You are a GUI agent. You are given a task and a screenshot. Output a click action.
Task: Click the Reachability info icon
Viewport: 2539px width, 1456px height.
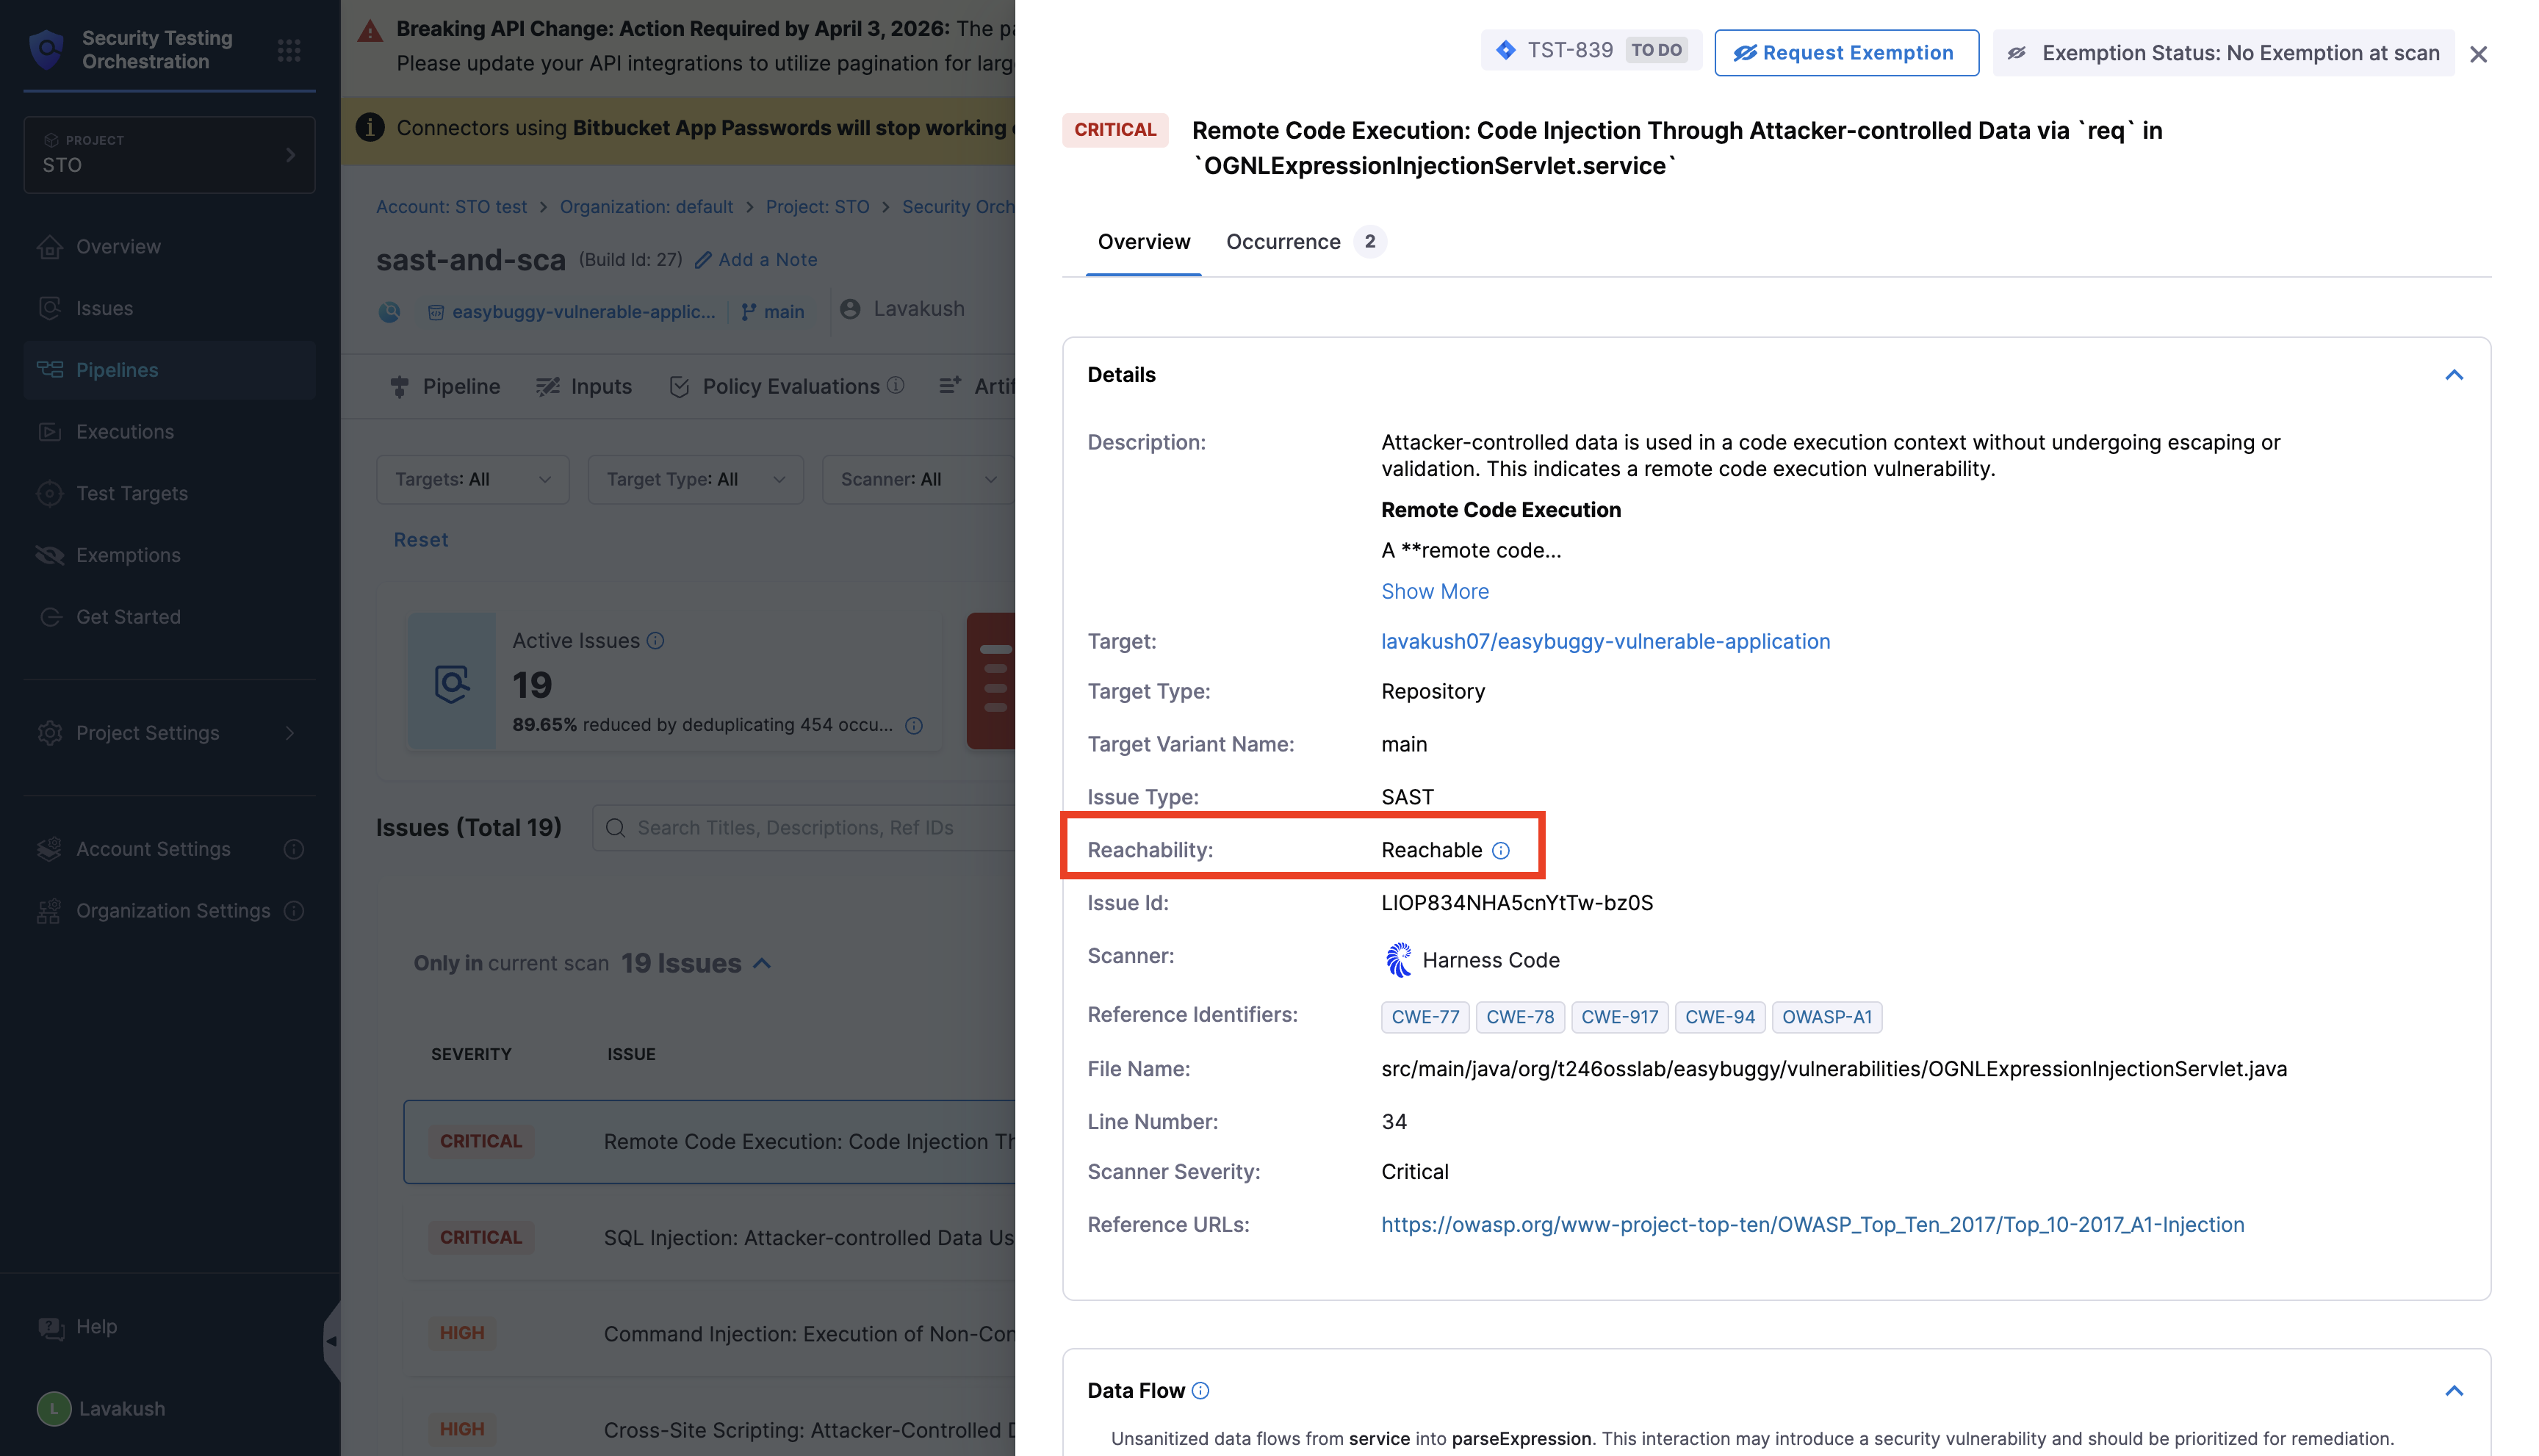(1500, 850)
